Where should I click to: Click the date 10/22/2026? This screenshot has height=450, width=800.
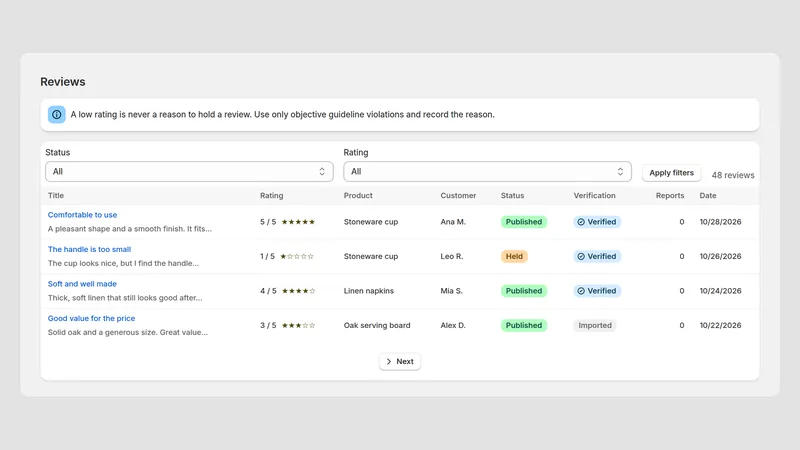[720, 325]
